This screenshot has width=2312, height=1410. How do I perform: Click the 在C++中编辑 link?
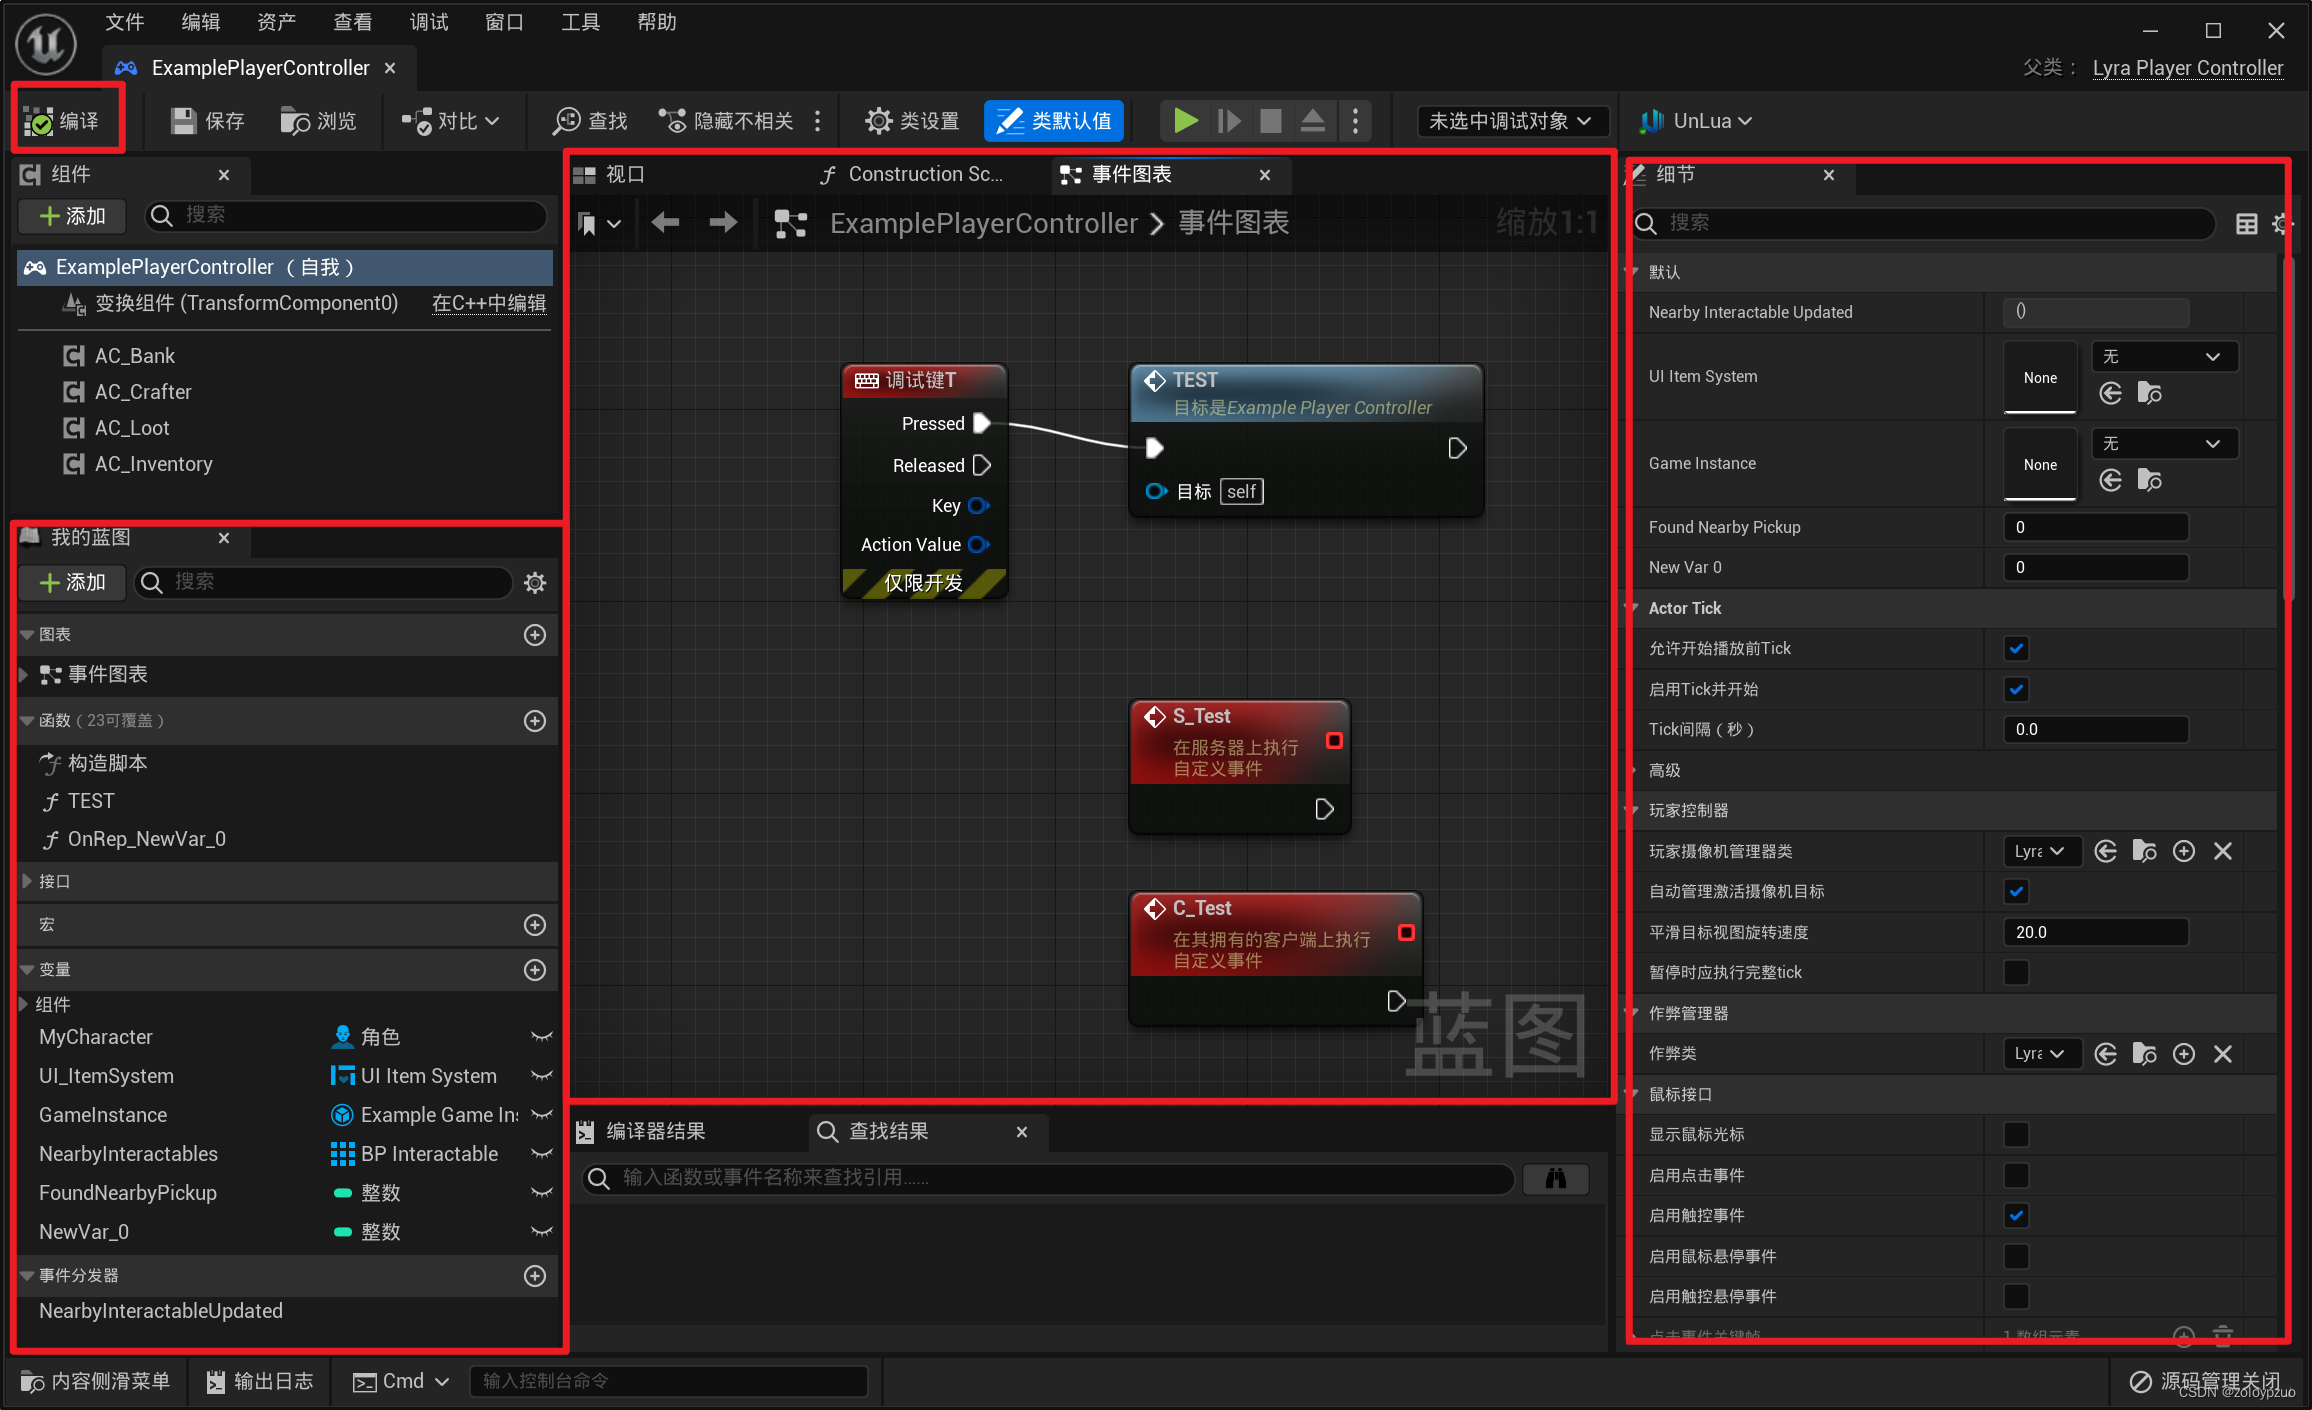point(489,303)
